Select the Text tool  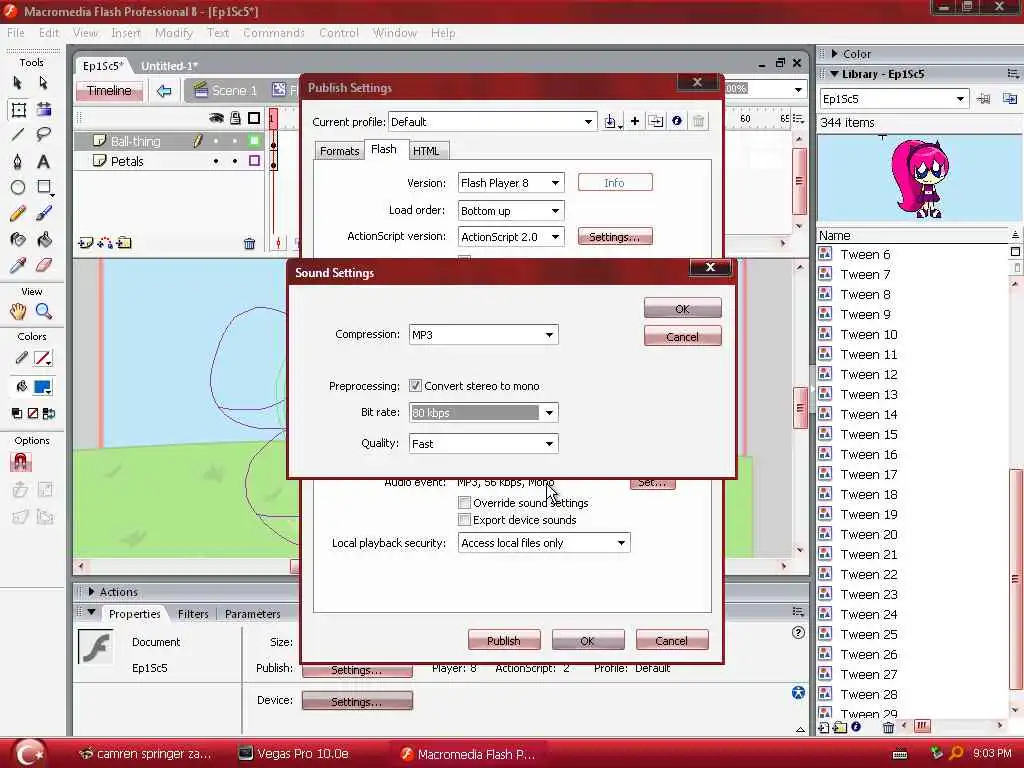[x=43, y=161]
